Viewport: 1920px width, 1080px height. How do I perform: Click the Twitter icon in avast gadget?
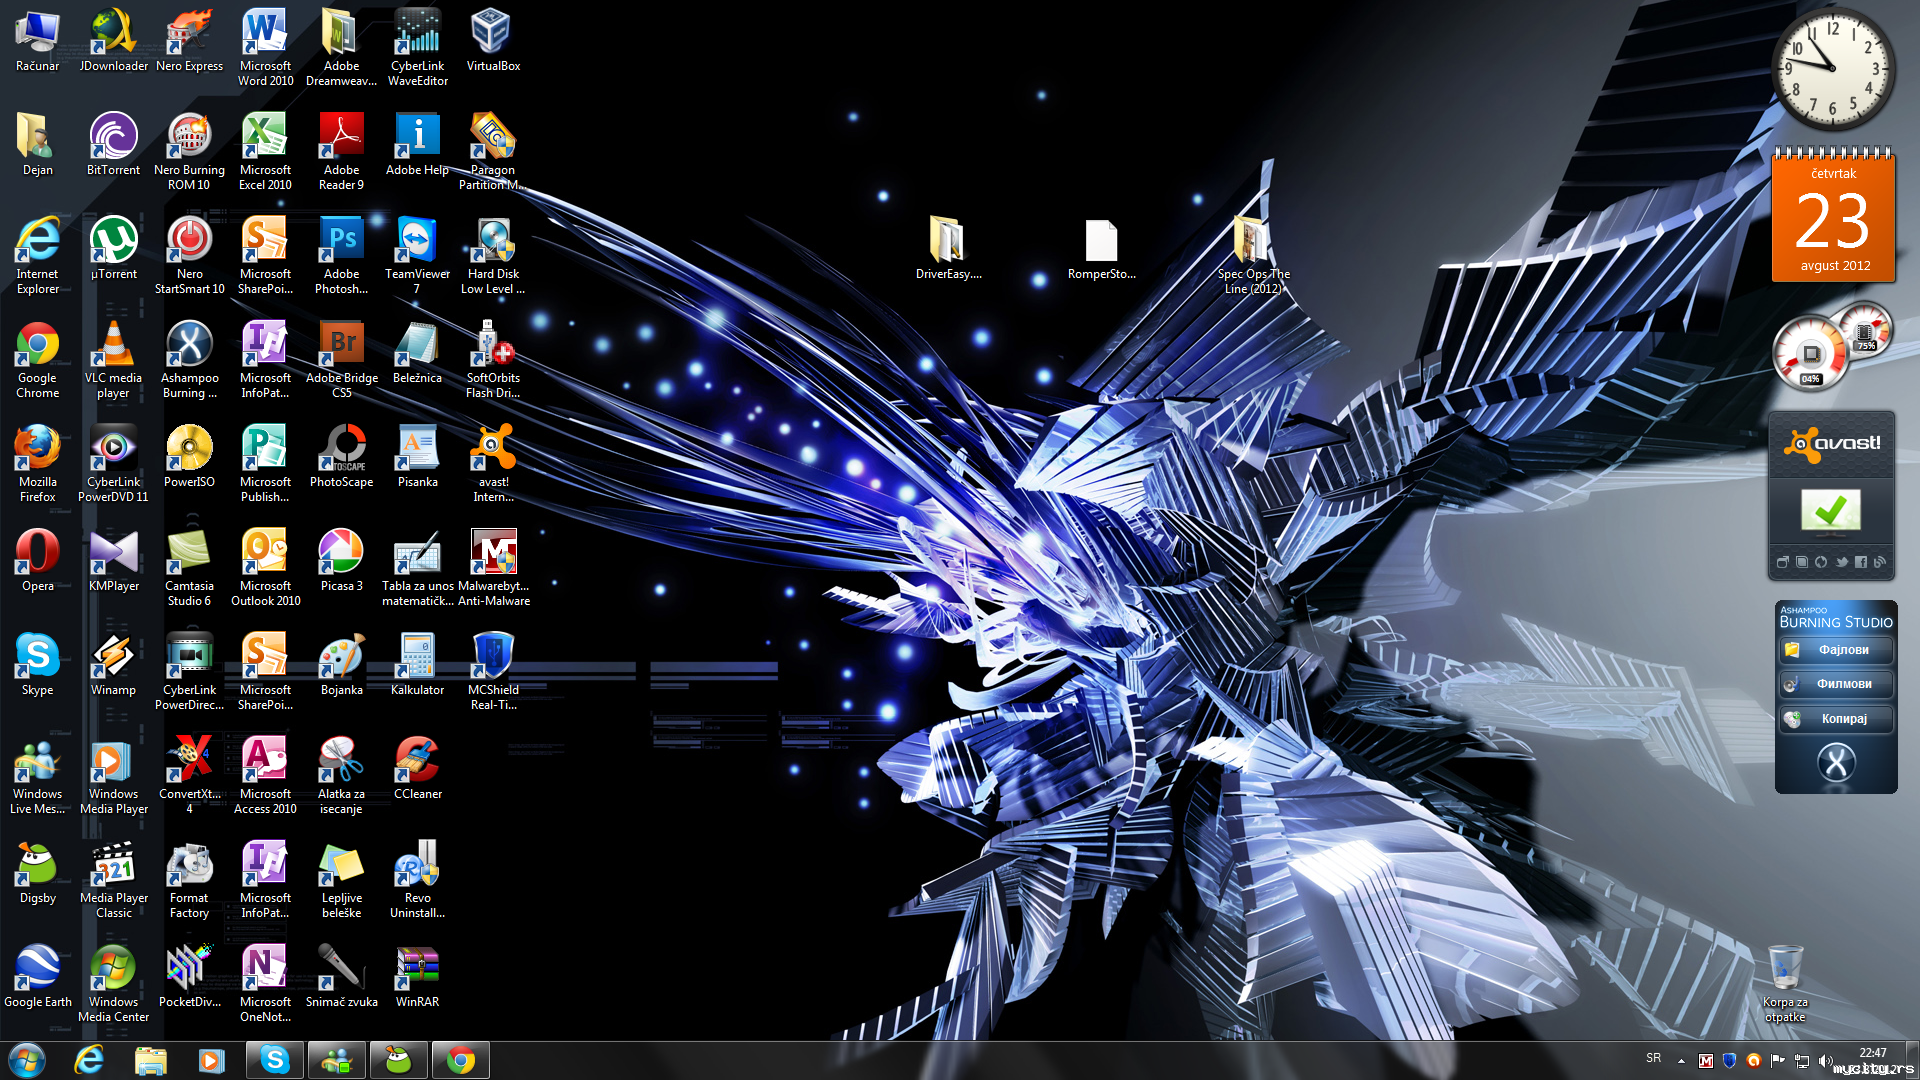tap(1841, 562)
